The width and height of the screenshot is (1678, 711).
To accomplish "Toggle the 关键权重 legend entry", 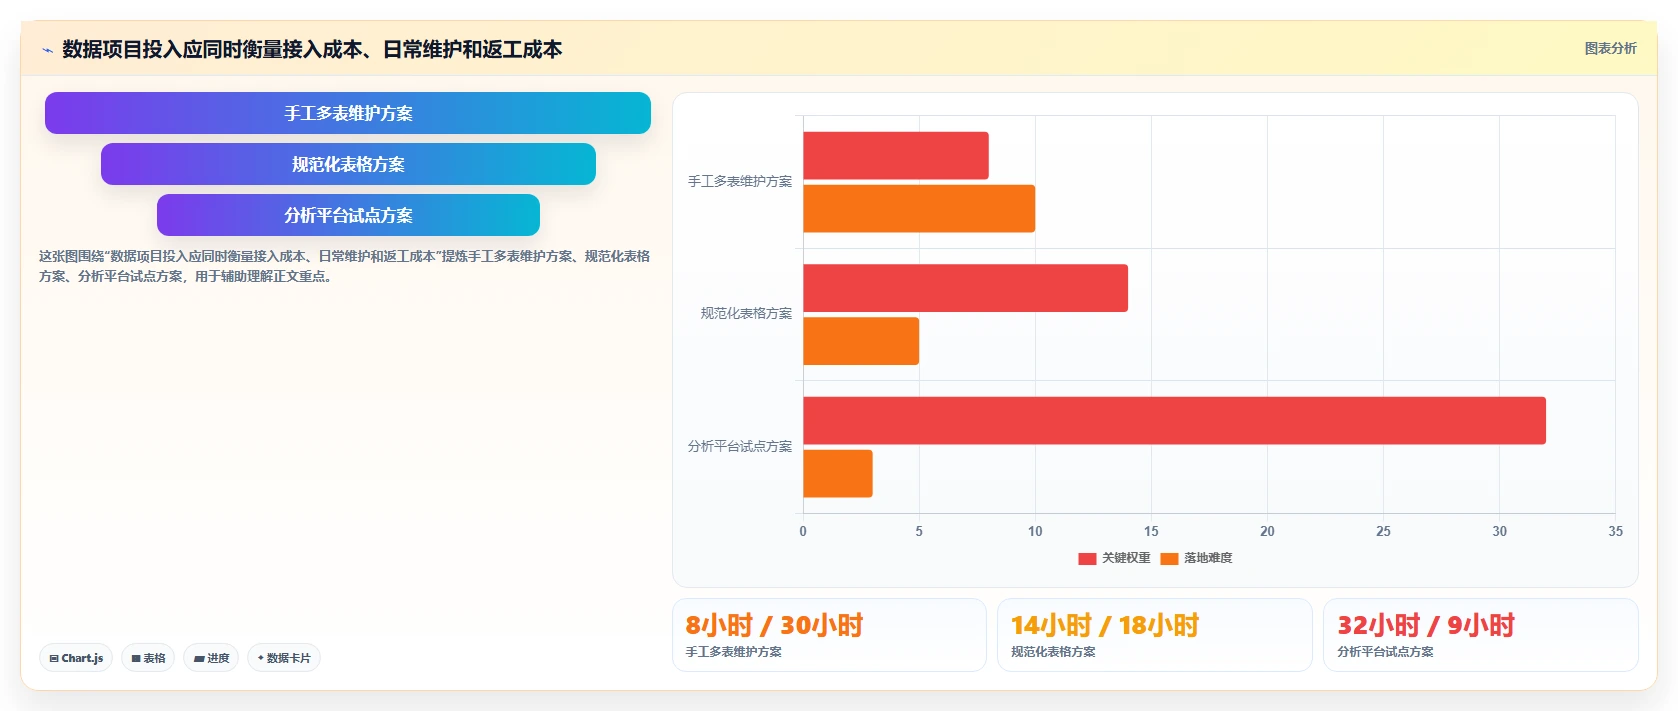I will coord(1114,558).
